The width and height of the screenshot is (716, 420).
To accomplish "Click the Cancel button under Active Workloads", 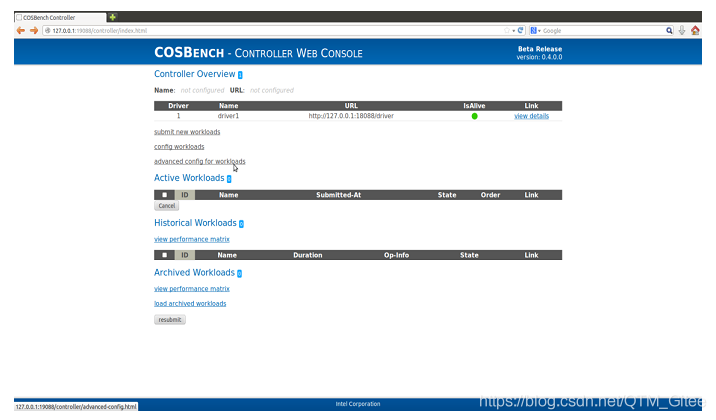I will click(167, 206).
